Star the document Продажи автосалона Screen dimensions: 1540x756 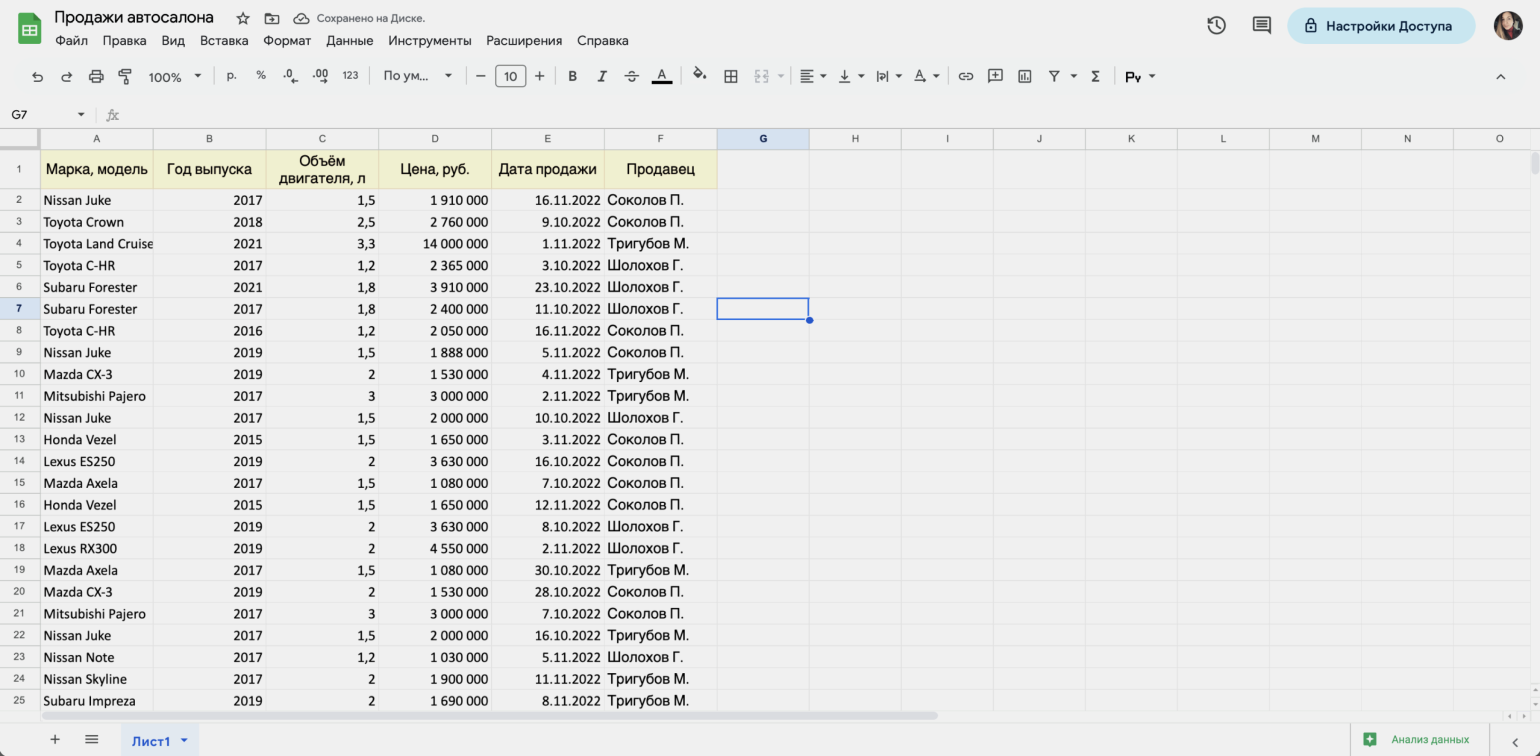(x=243, y=18)
